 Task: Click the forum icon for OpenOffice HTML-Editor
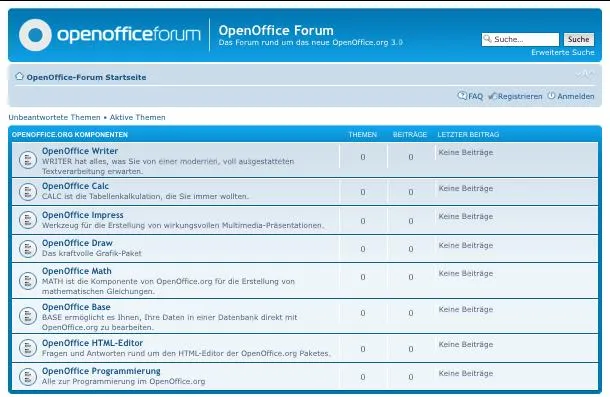coord(28,348)
